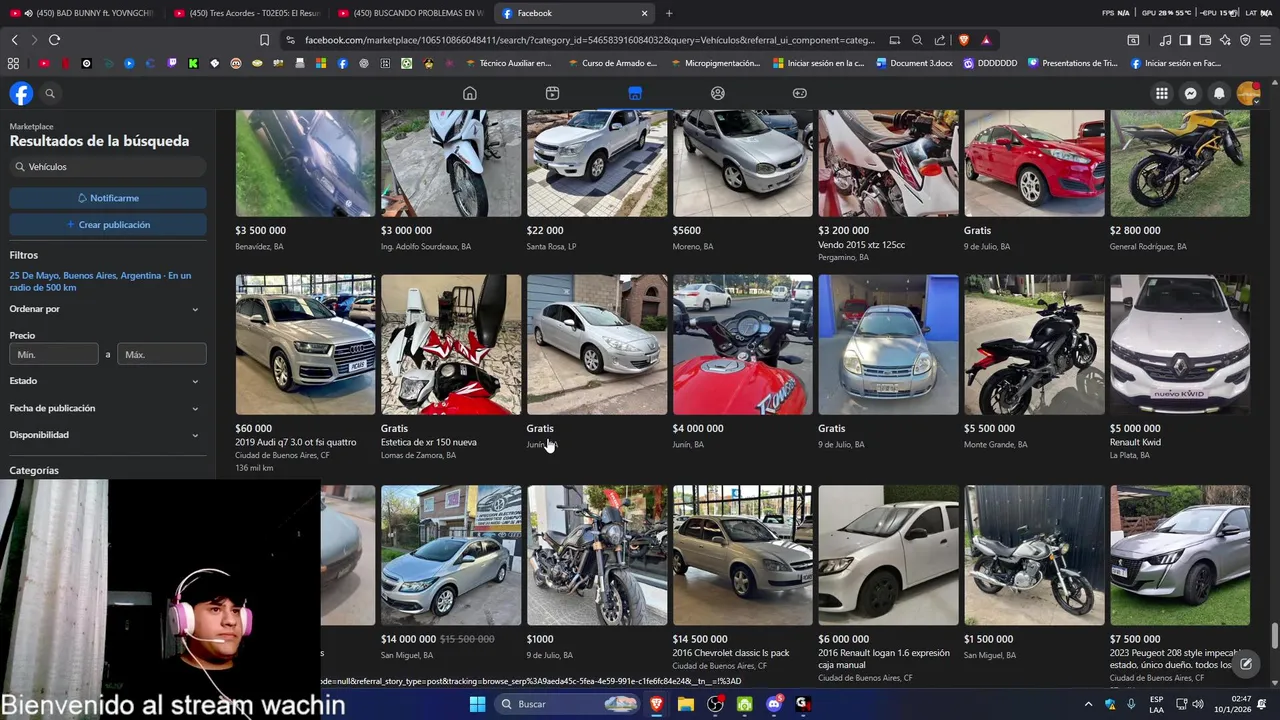Open the 2016 Renault logan 1.6 listing

click(888, 555)
